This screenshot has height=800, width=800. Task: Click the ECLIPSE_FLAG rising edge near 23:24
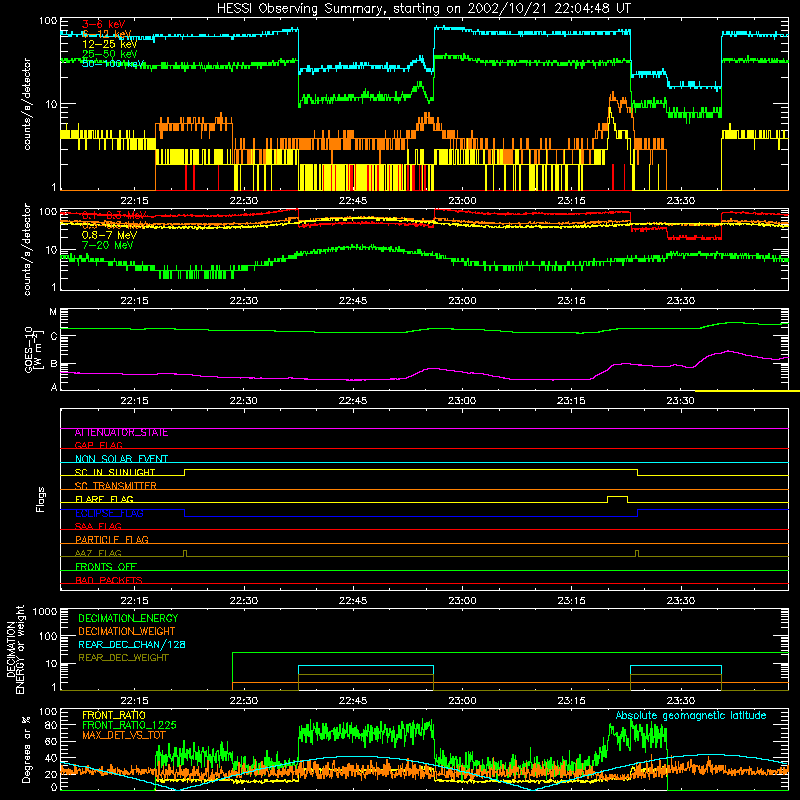click(x=638, y=513)
